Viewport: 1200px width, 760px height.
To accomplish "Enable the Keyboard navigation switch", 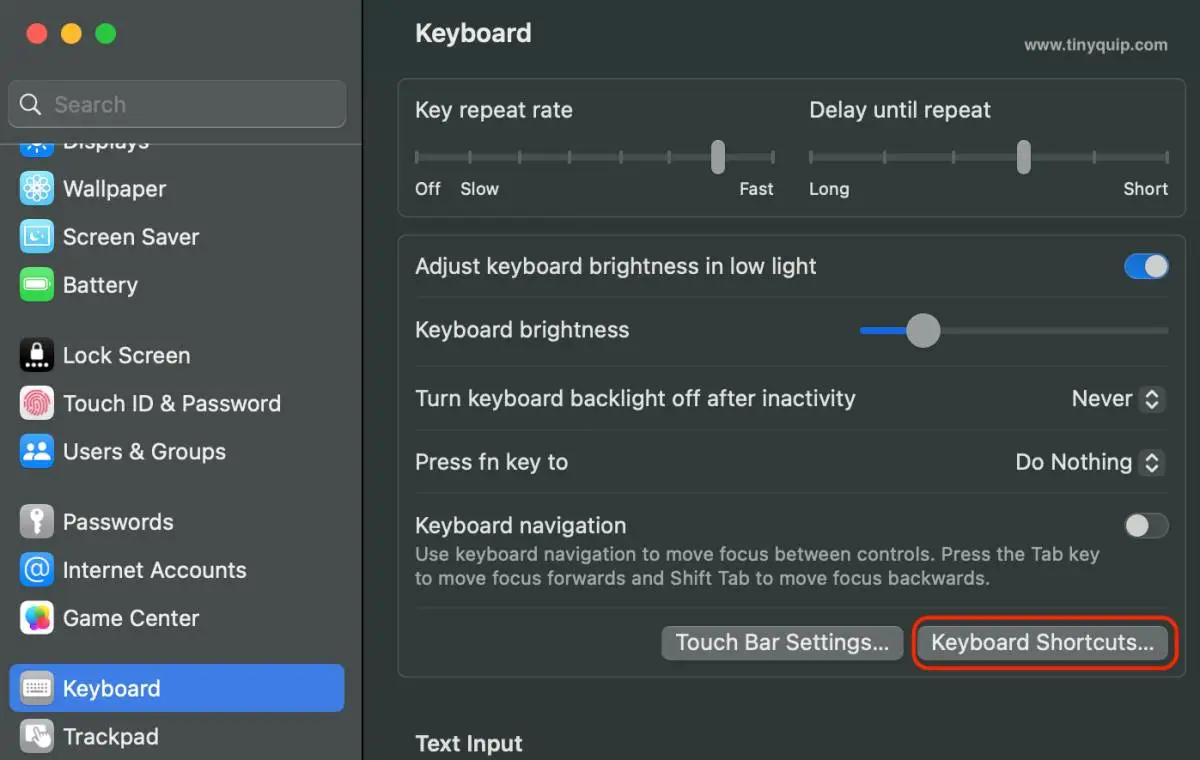I will coord(1146,526).
